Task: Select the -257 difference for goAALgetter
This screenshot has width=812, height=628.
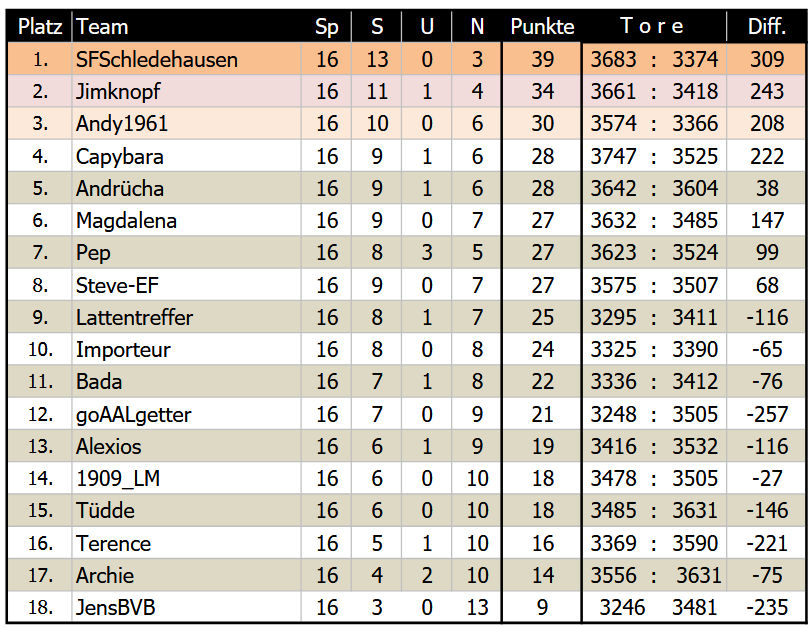Action: point(767,415)
